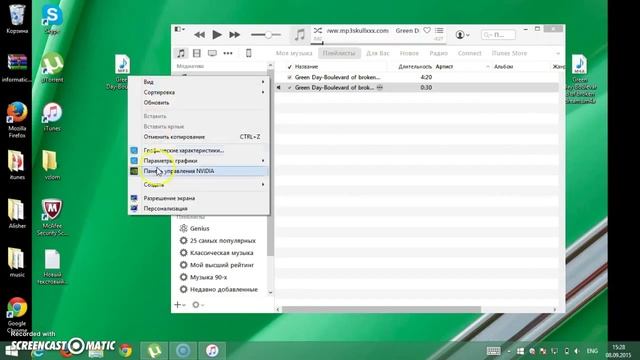Screen dimensions: 640x360
Task: Click the iTunes search field
Action: 498,35
